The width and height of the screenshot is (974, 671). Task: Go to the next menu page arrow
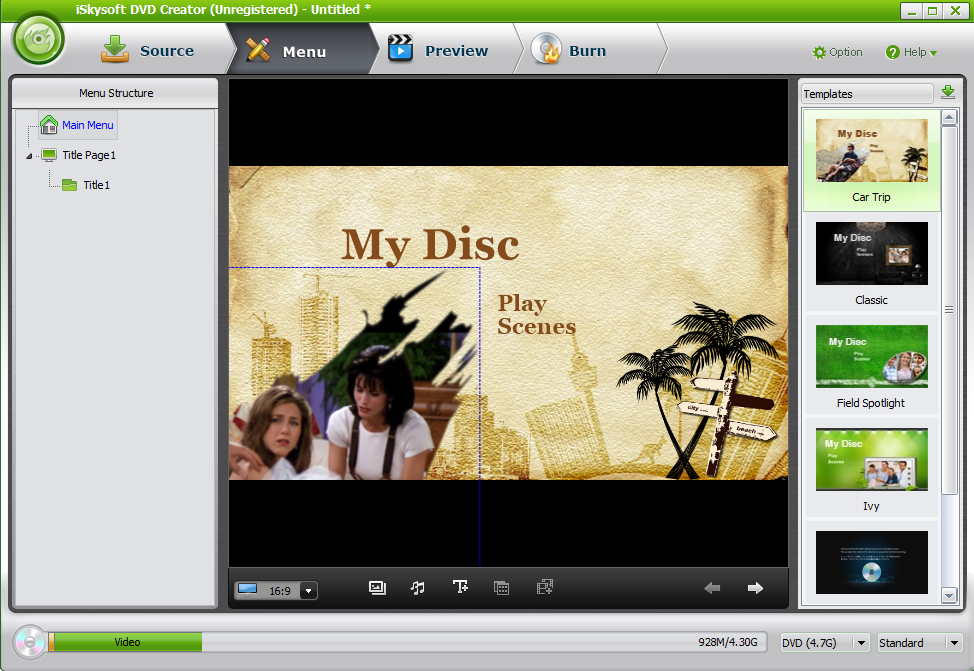coord(755,588)
